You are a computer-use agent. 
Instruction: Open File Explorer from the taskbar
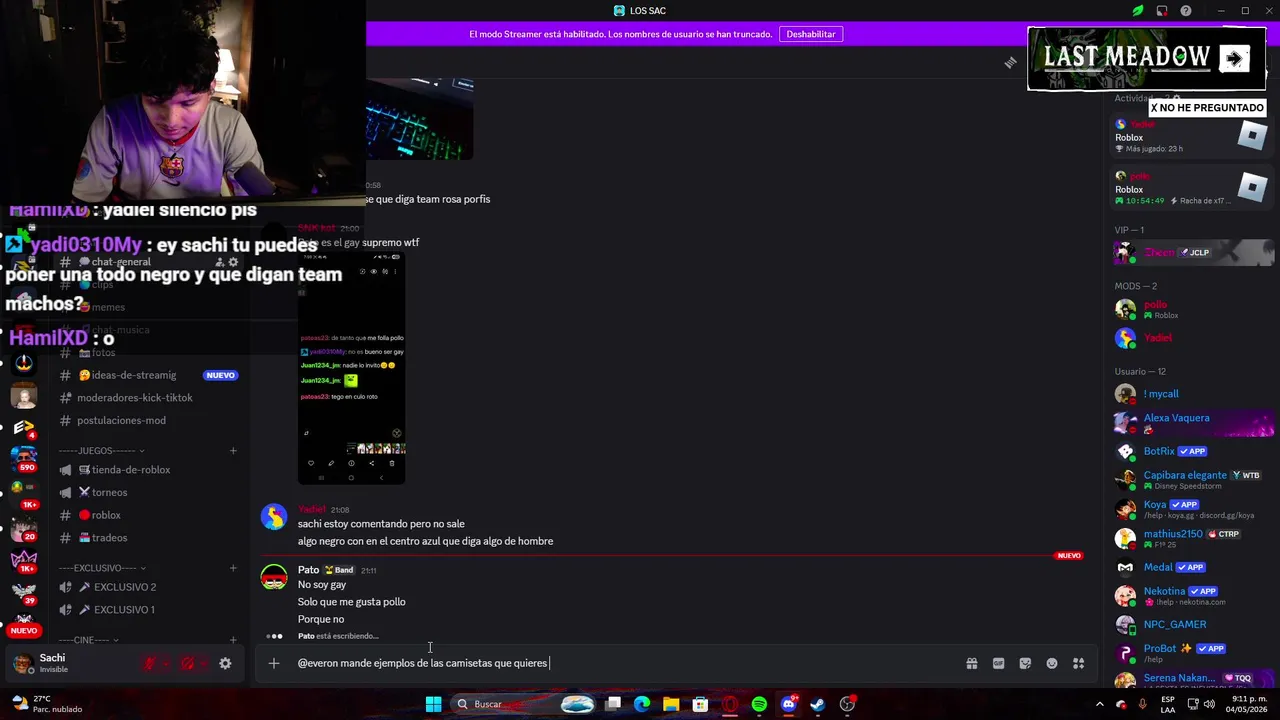671,704
